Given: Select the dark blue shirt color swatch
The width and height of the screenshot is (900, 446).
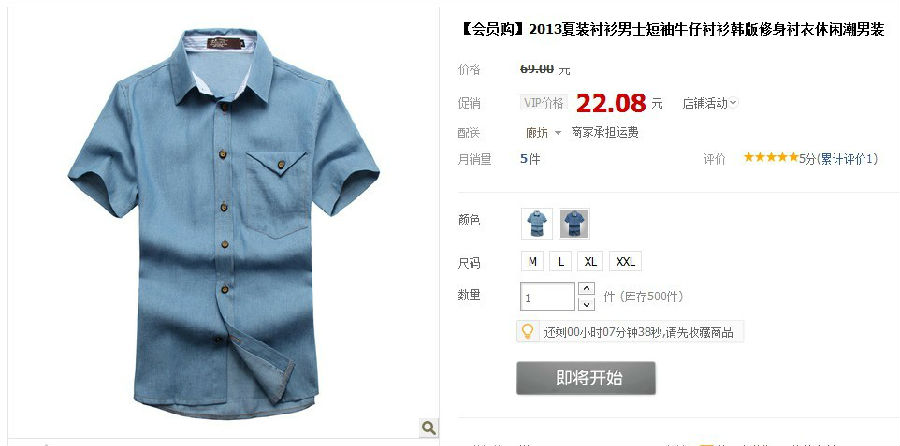Looking at the screenshot, I should click(575, 224).
